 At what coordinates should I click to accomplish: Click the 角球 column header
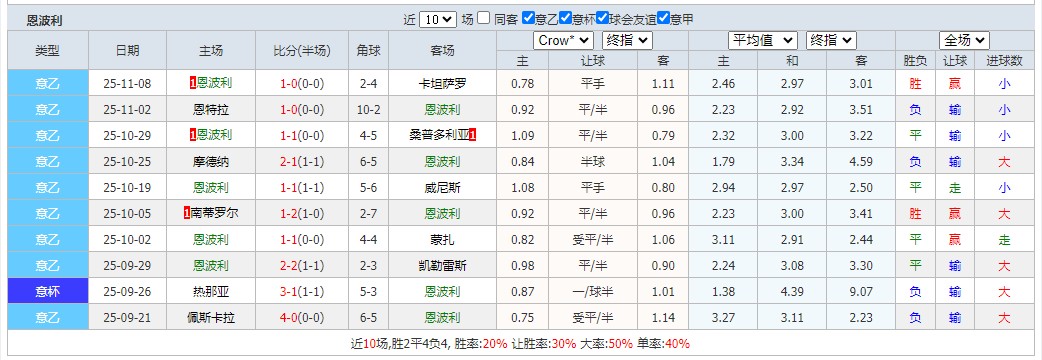pyautogui.click(x=368, y=50)
